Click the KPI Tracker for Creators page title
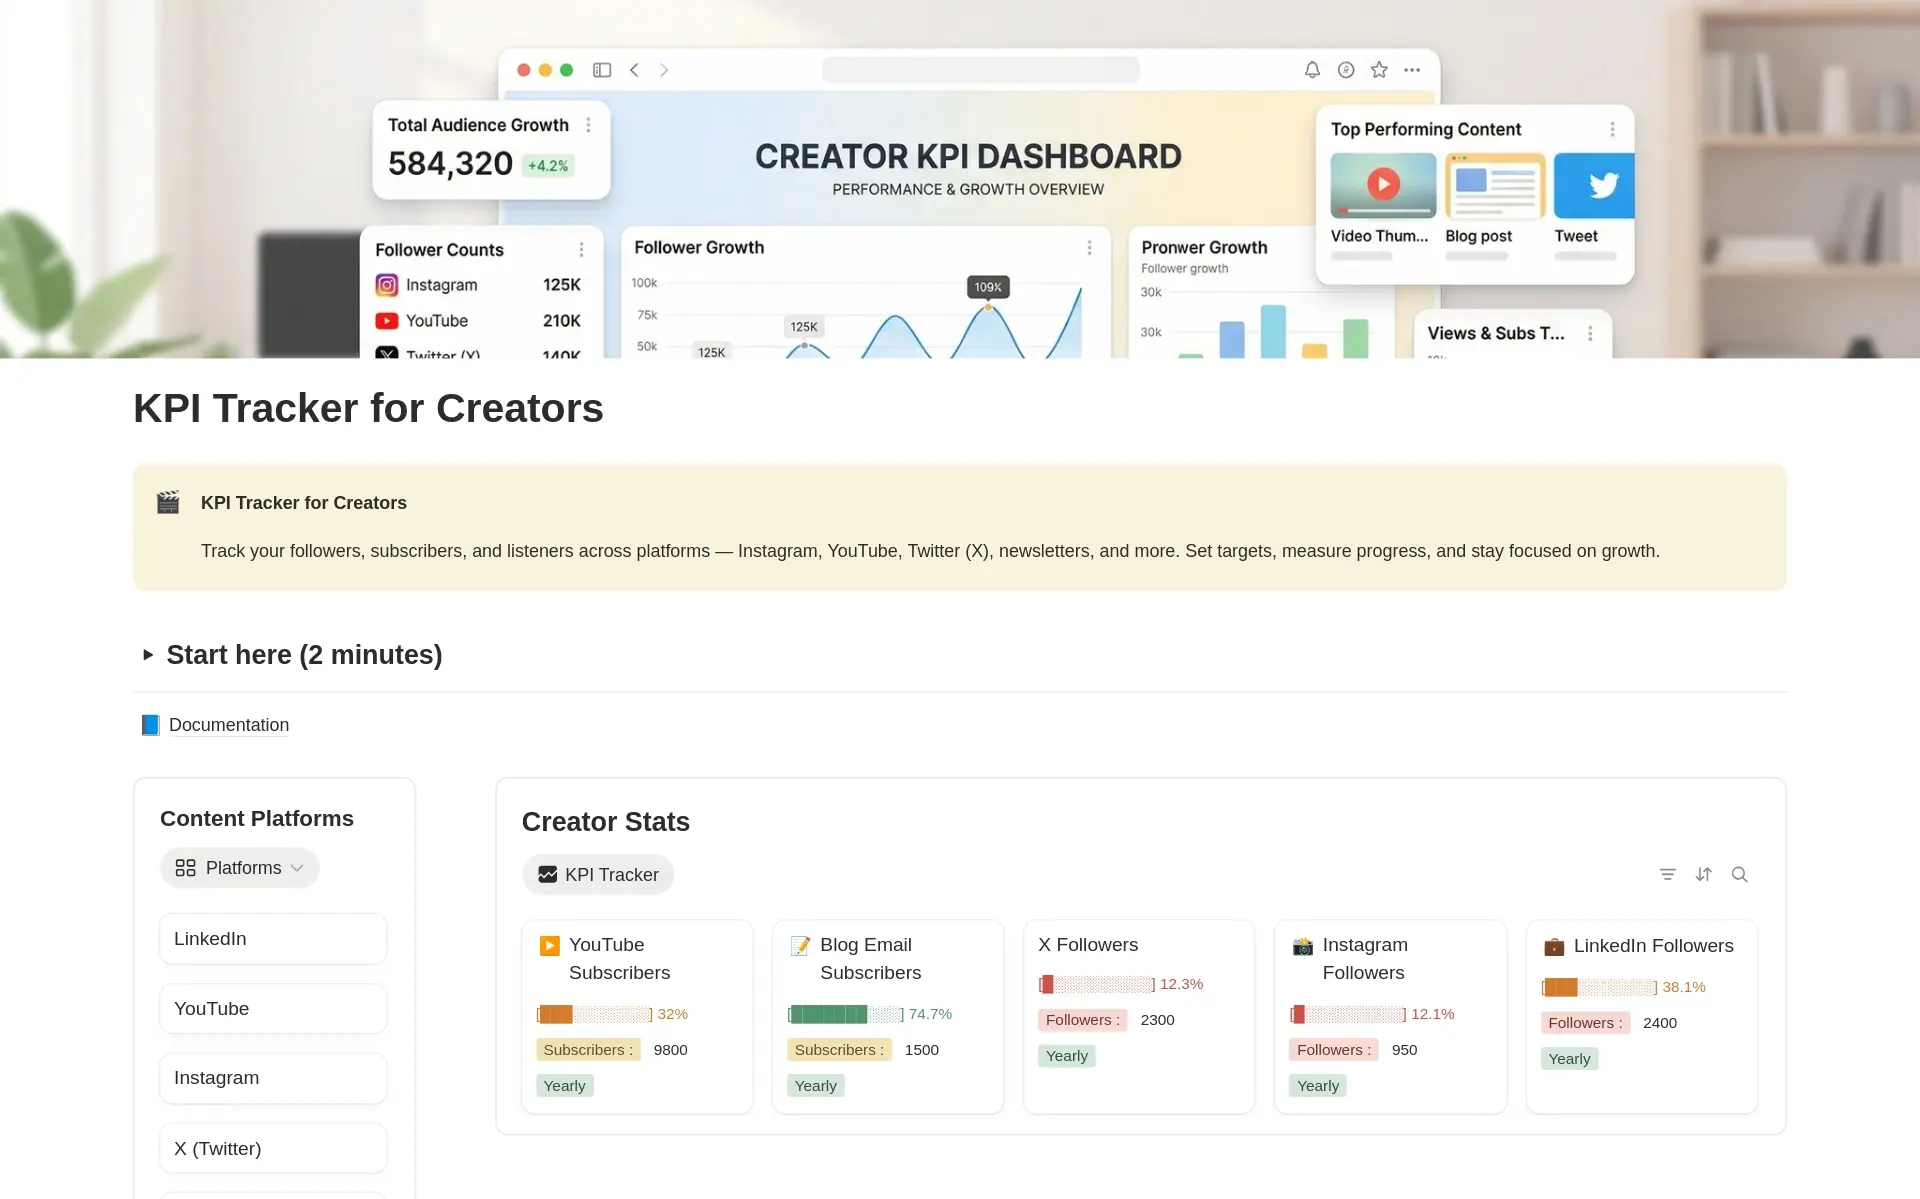The image size is (1920, 1199). coord(368,408)
